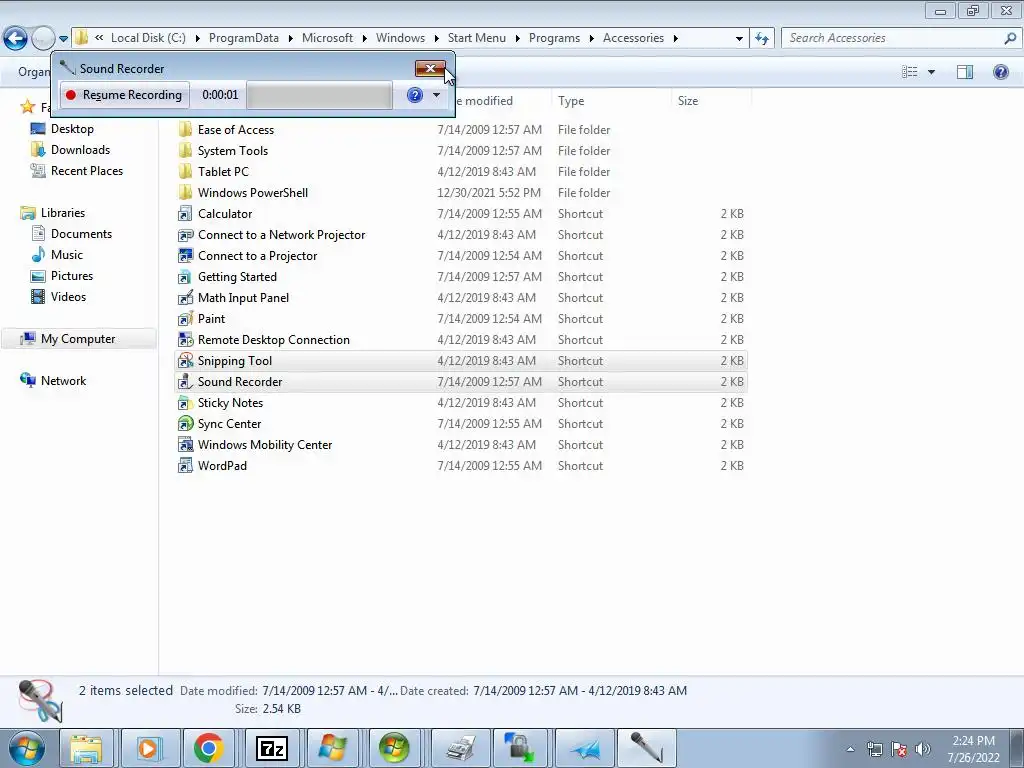
Task: Select the Sound Recorder shortcut icon in list
Action: pos(185,381)
